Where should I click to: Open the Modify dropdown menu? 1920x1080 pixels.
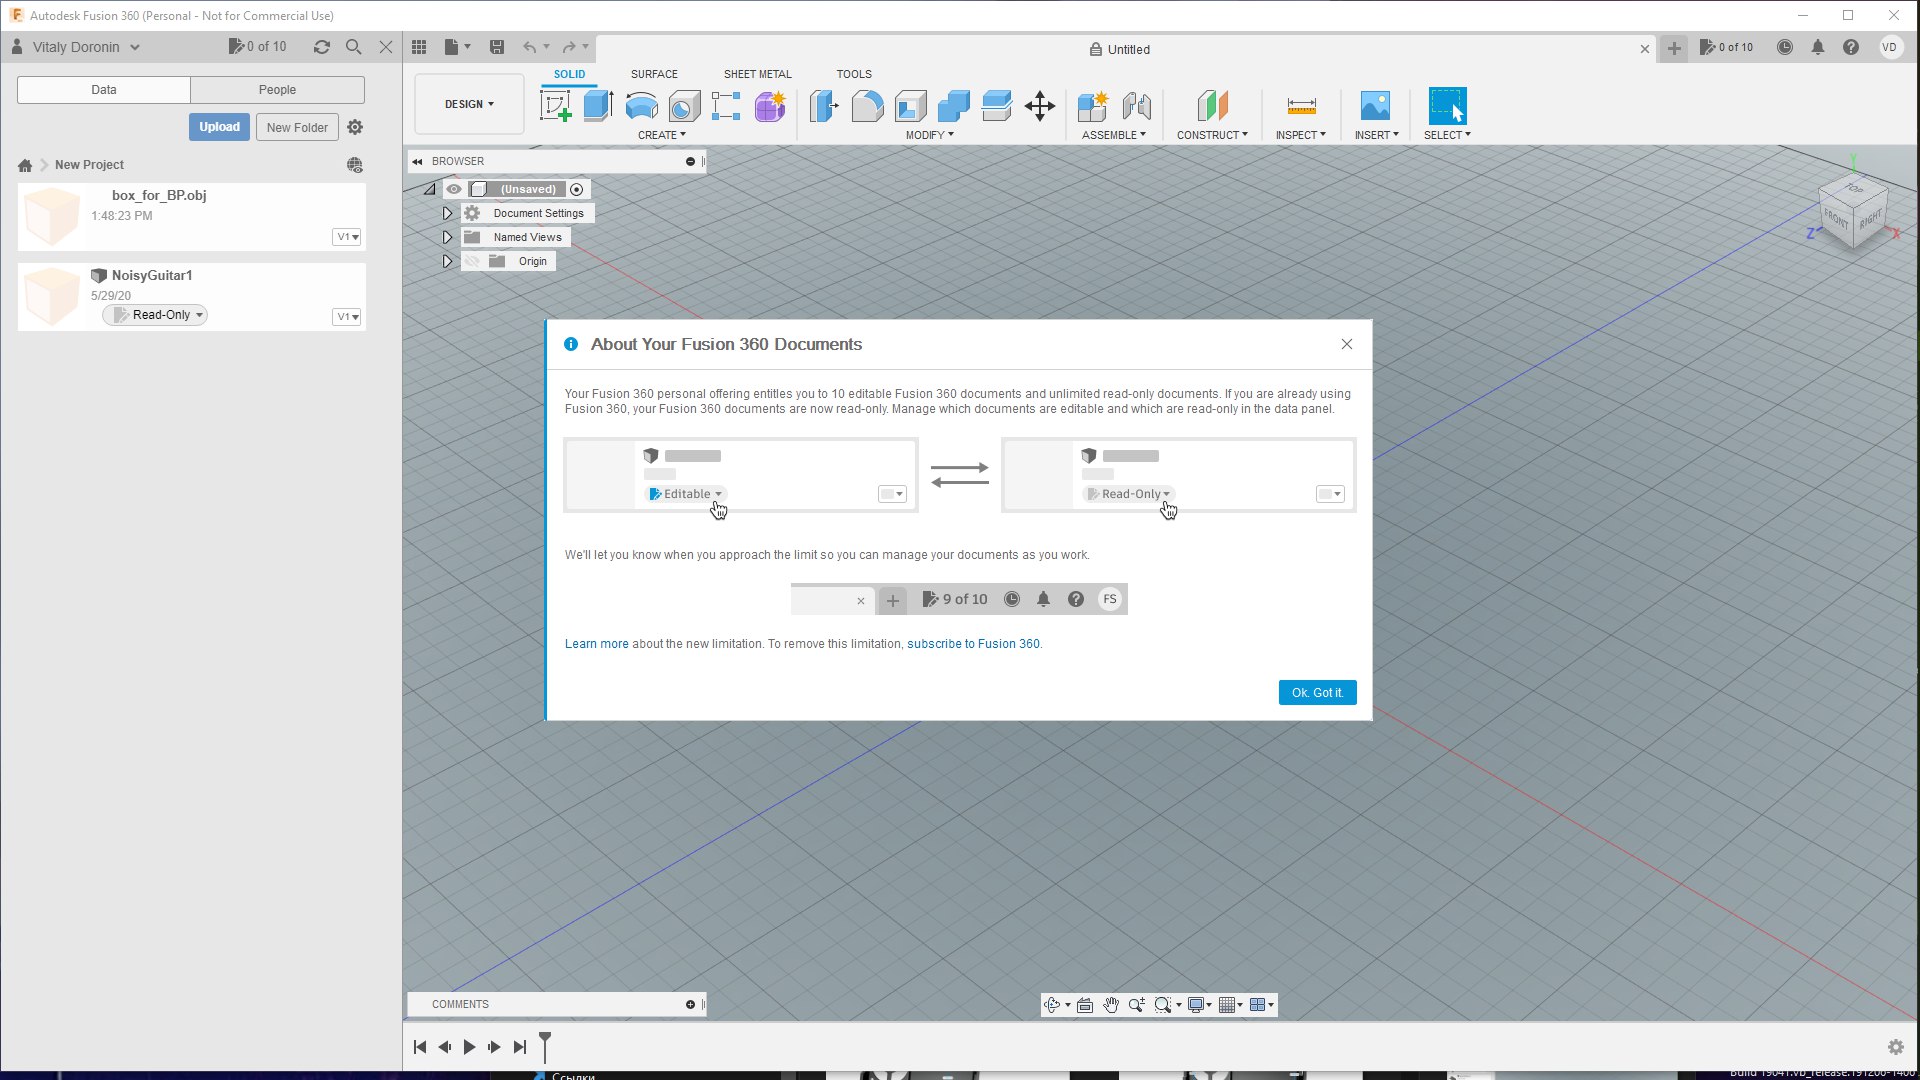pyautogui.click(x=930, y=135)
